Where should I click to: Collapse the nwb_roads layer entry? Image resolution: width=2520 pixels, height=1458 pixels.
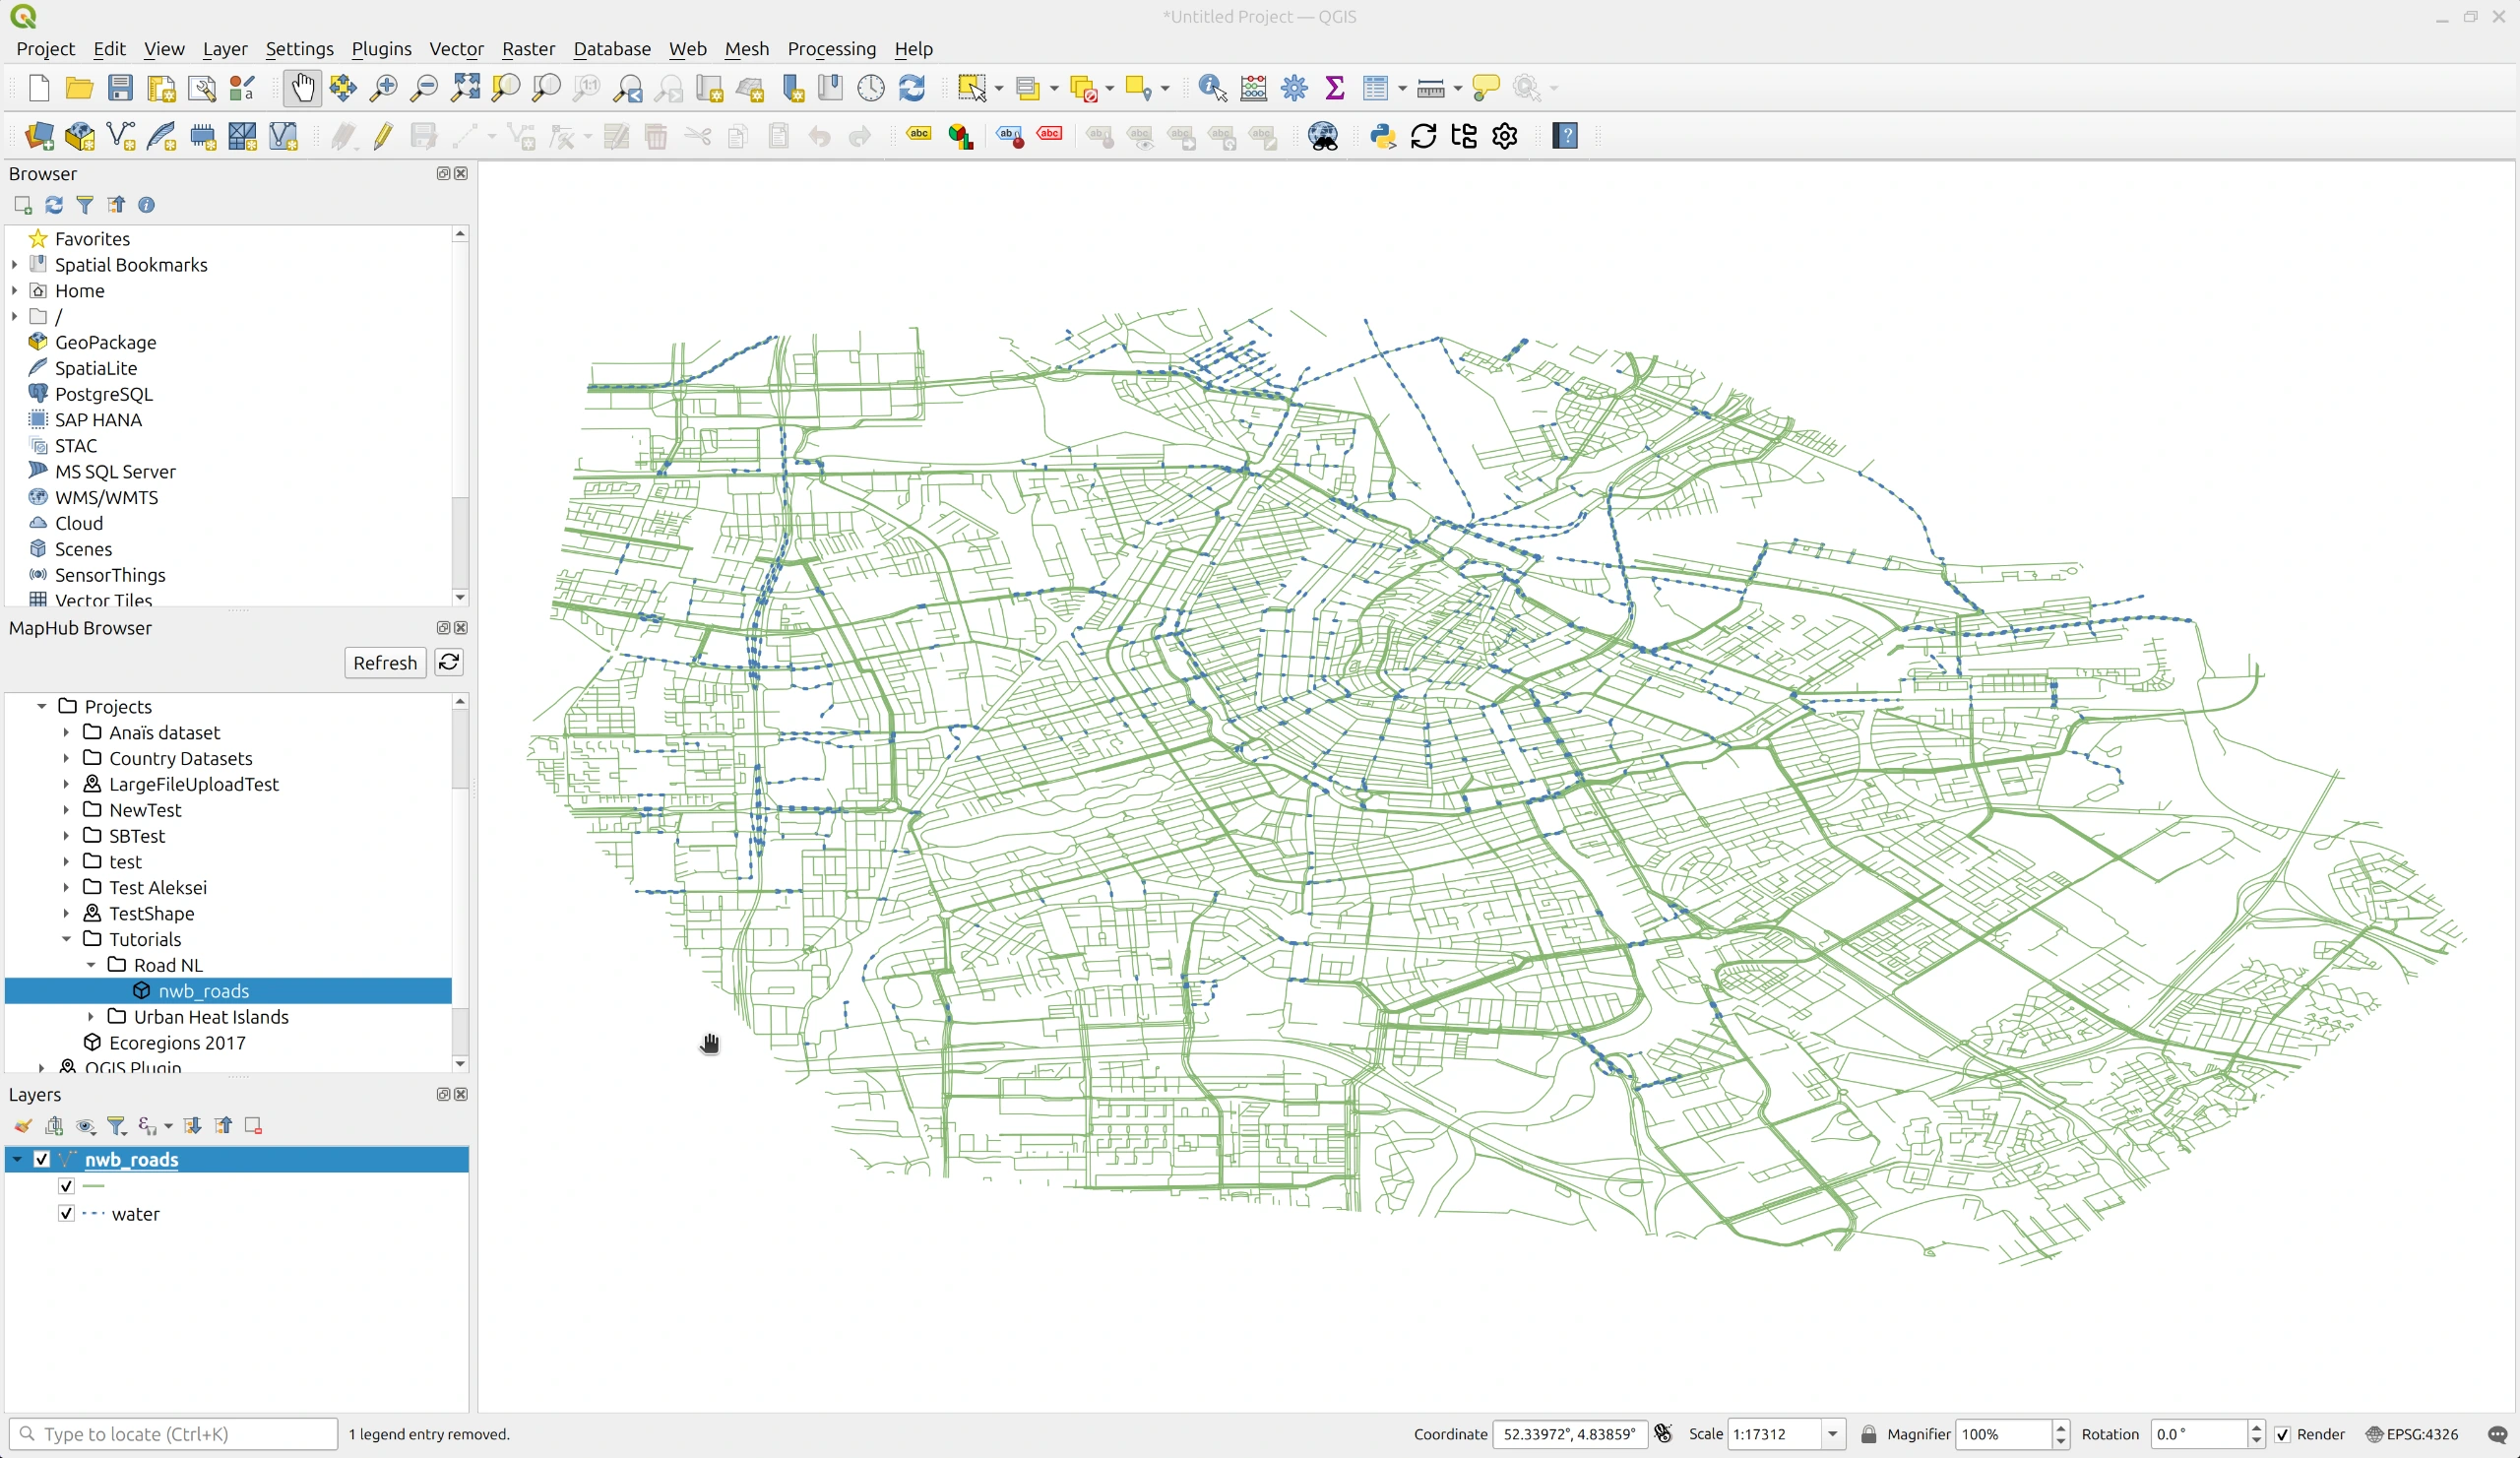point(17,1160)
